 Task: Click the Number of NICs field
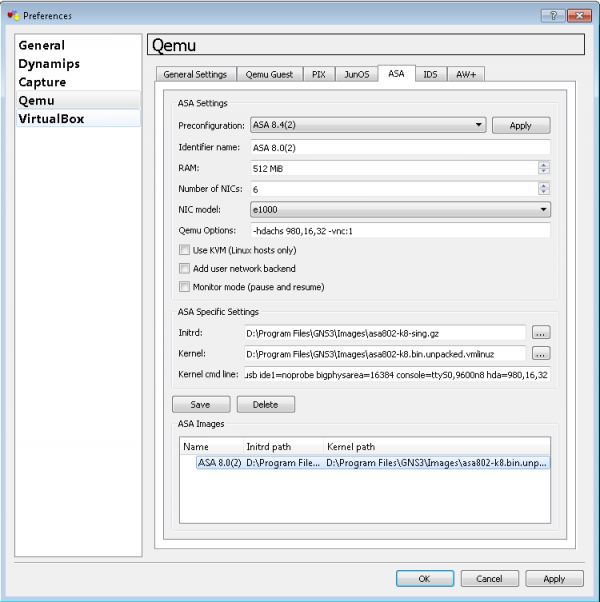click(394, 189)
